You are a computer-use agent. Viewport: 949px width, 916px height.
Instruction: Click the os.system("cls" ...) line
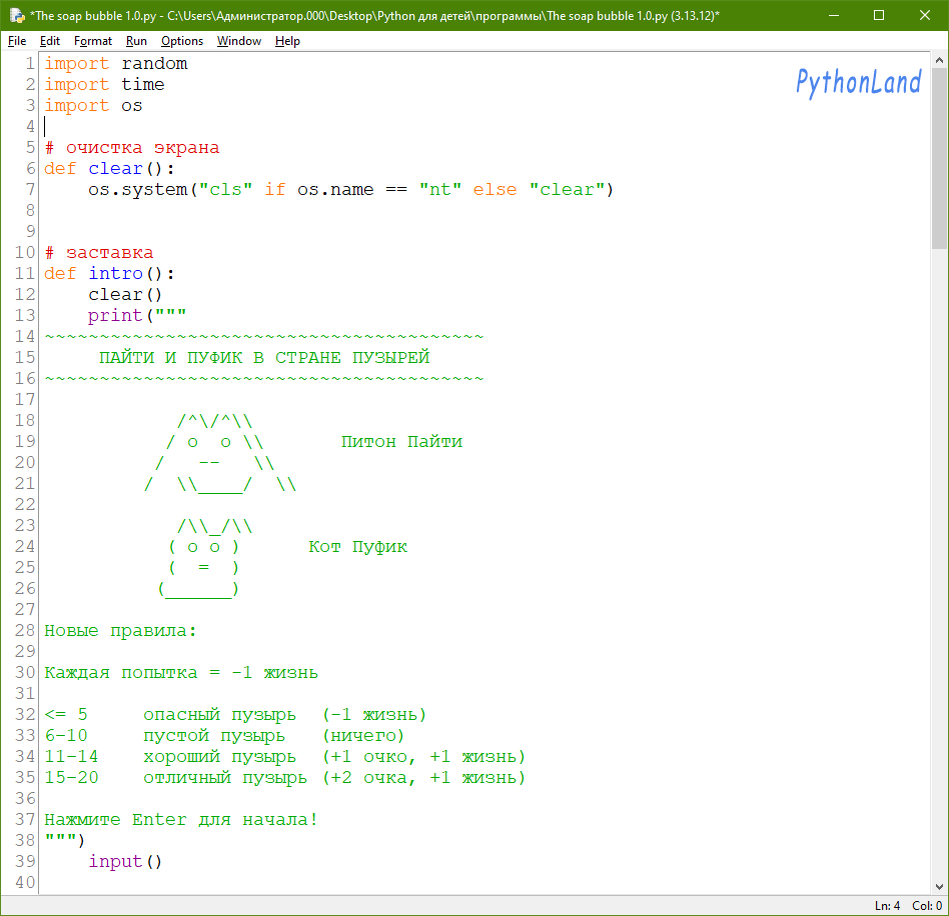coord(351,189)
